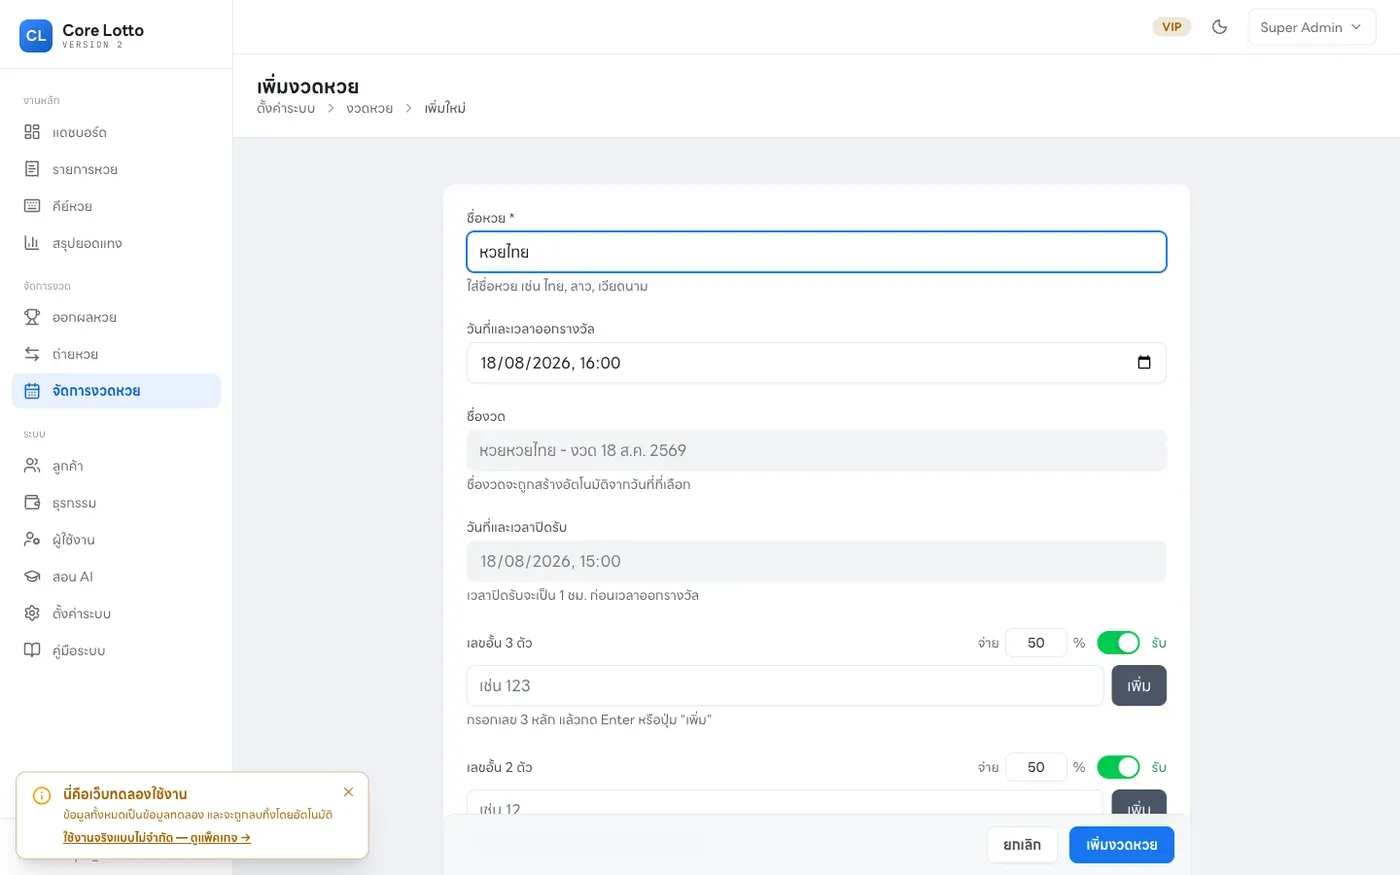Click the รายการหวย list icon
1400x875 pixels.
tap(32, 169)
